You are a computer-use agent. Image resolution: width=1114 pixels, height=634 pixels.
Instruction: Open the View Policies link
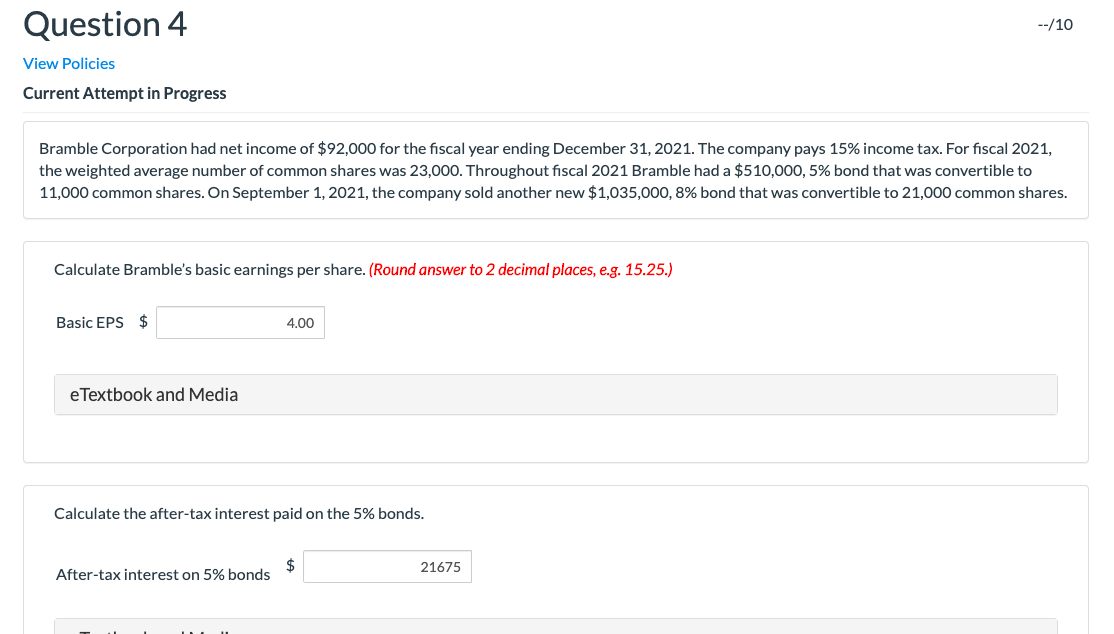click(x=68, y=63)
